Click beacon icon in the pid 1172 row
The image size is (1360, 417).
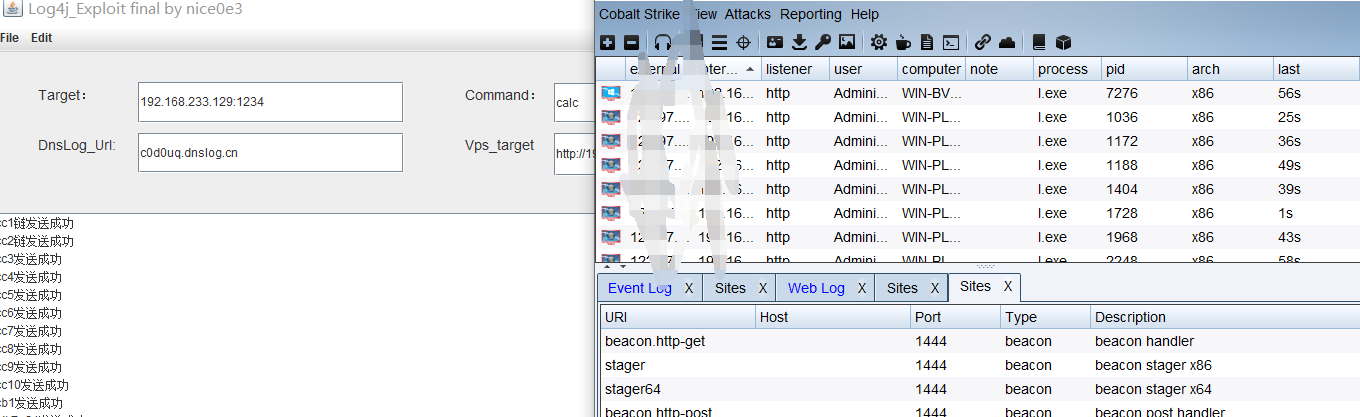[x=611, y=141]
